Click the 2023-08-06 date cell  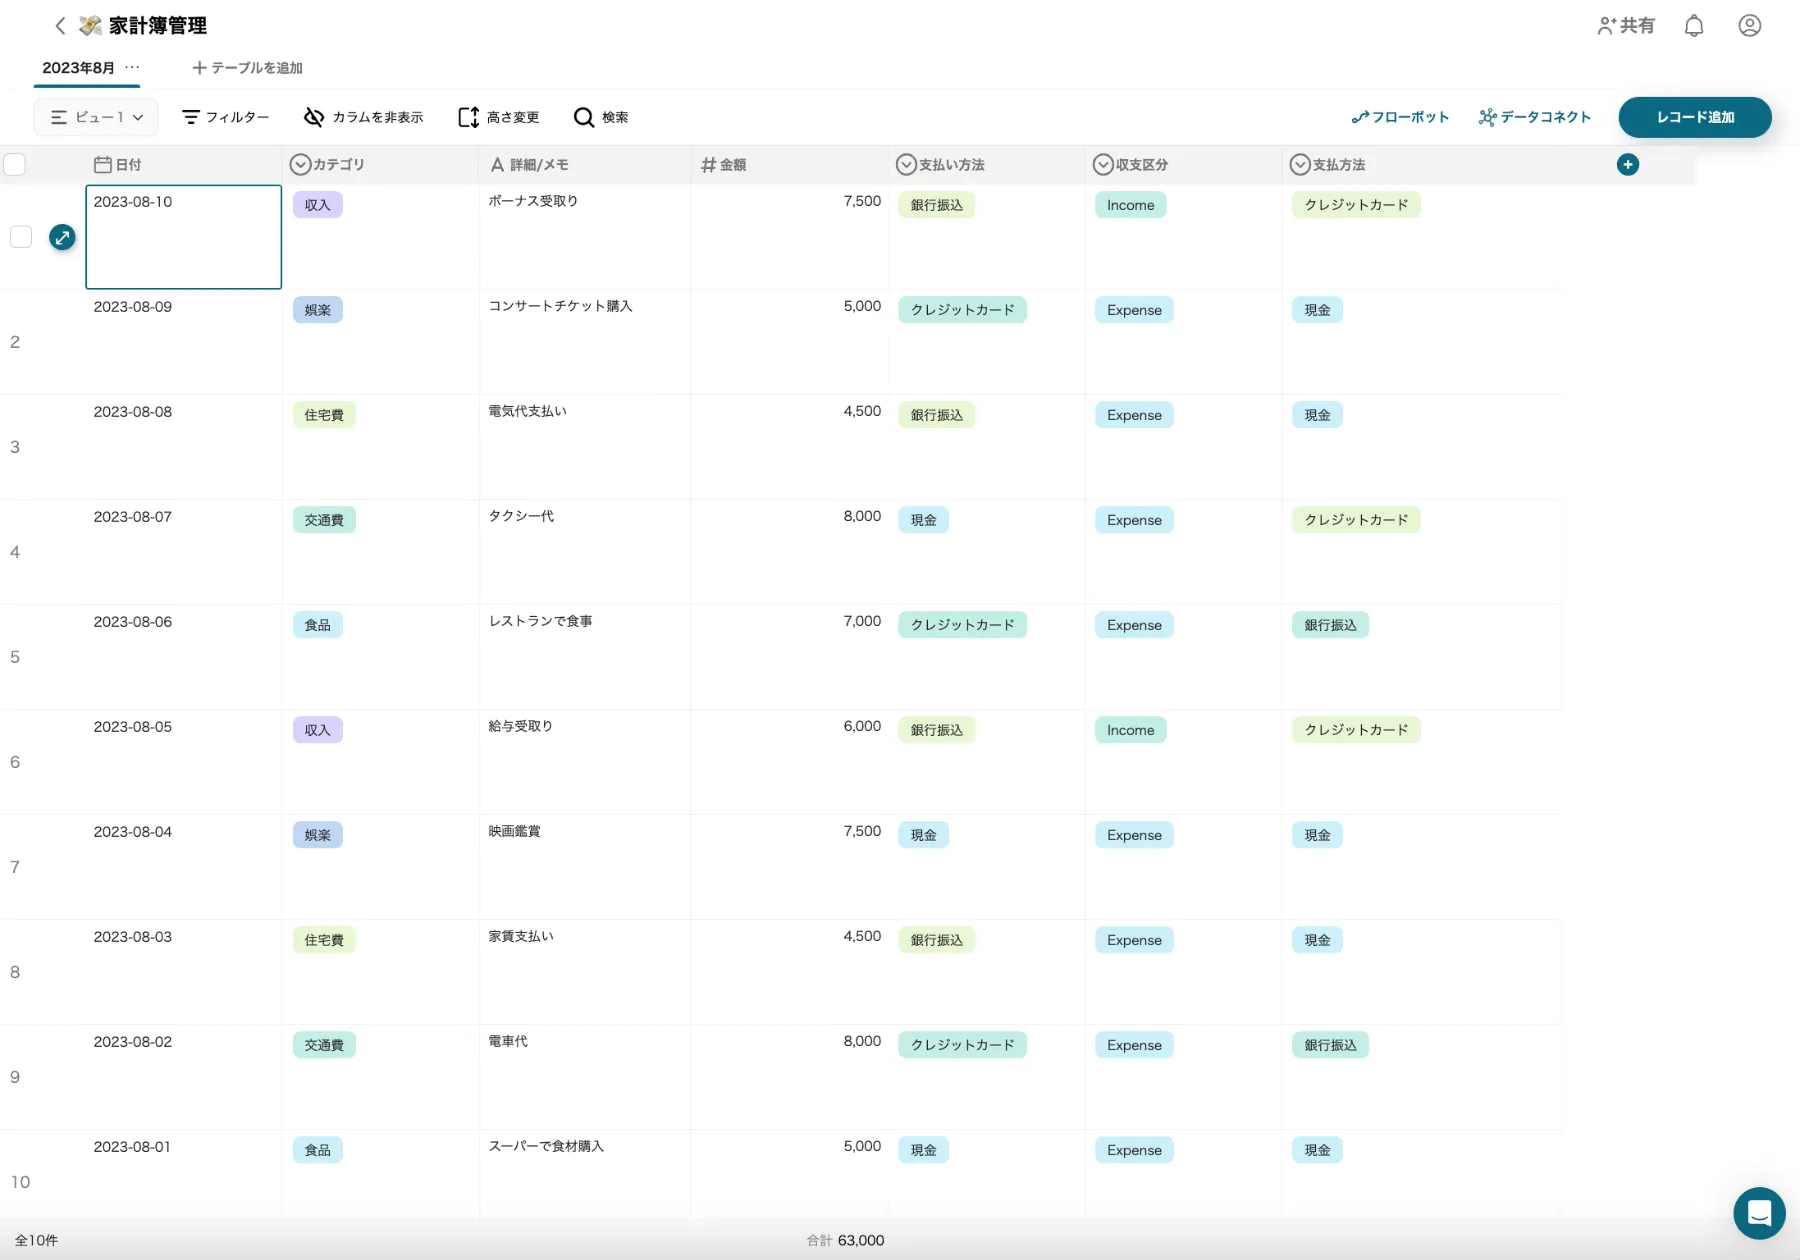[183, 657]
